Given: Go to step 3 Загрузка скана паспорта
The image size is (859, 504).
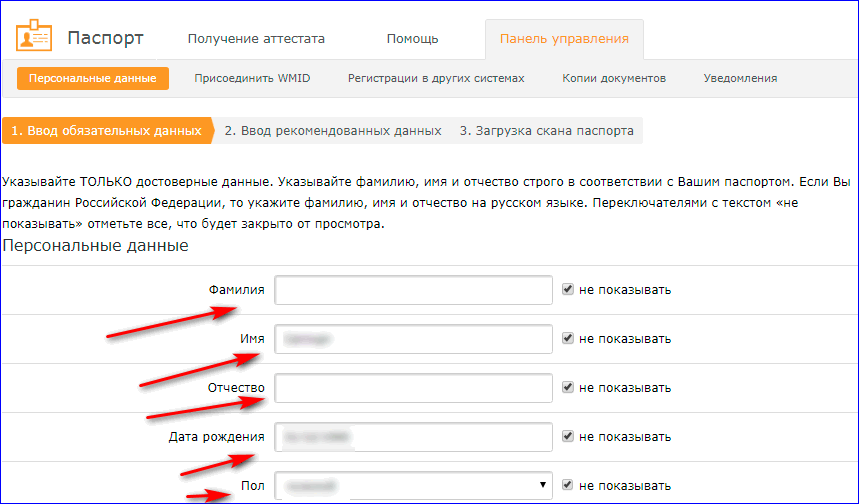Looking at the screenshot, I should 545,131.
